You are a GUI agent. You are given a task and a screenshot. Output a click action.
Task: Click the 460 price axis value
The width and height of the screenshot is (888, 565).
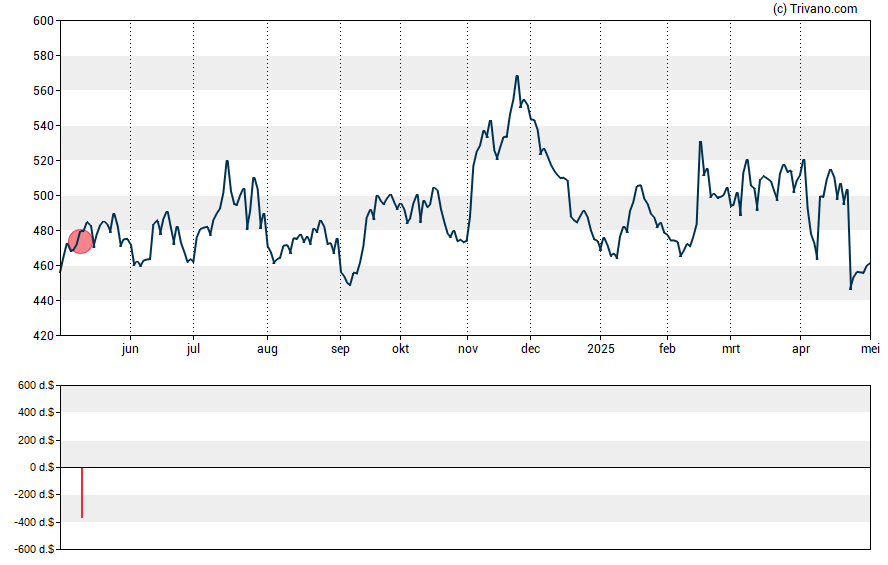click(44, 266)
